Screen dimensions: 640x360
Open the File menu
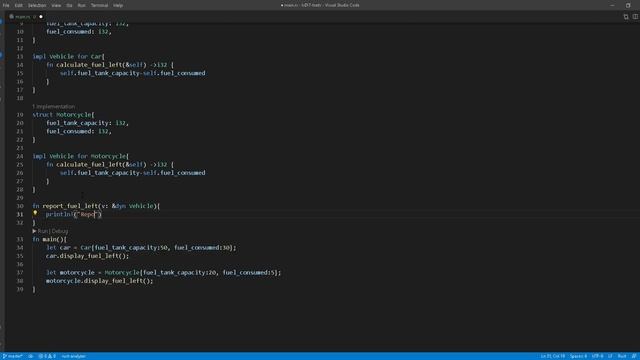6,5
